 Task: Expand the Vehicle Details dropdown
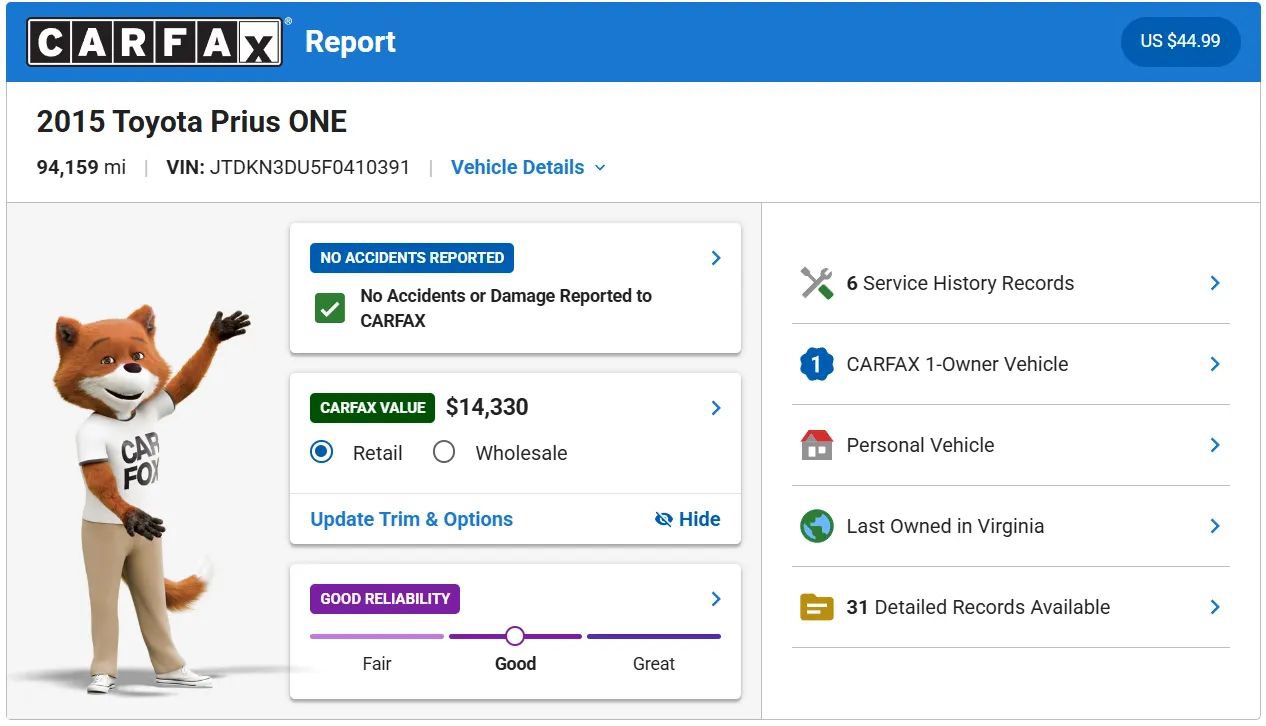coord(528,167)
